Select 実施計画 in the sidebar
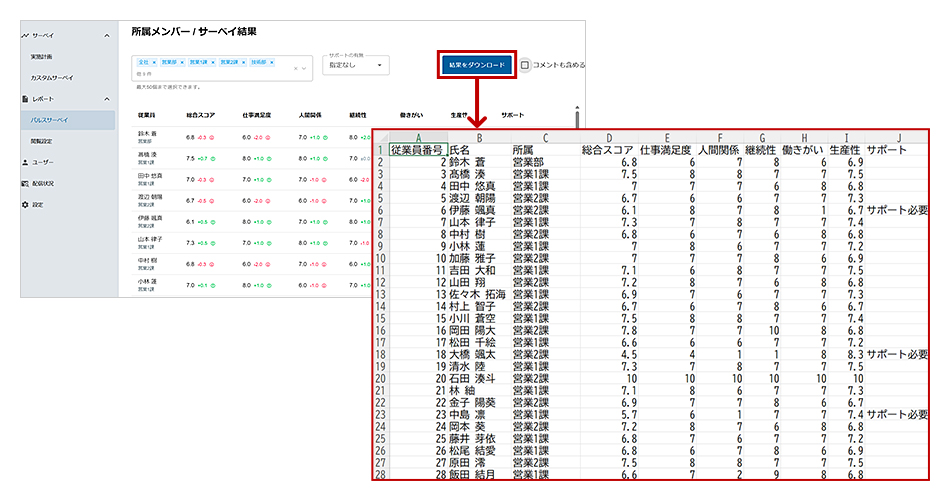Screen dimensions: 950x500 coord(43,57)
